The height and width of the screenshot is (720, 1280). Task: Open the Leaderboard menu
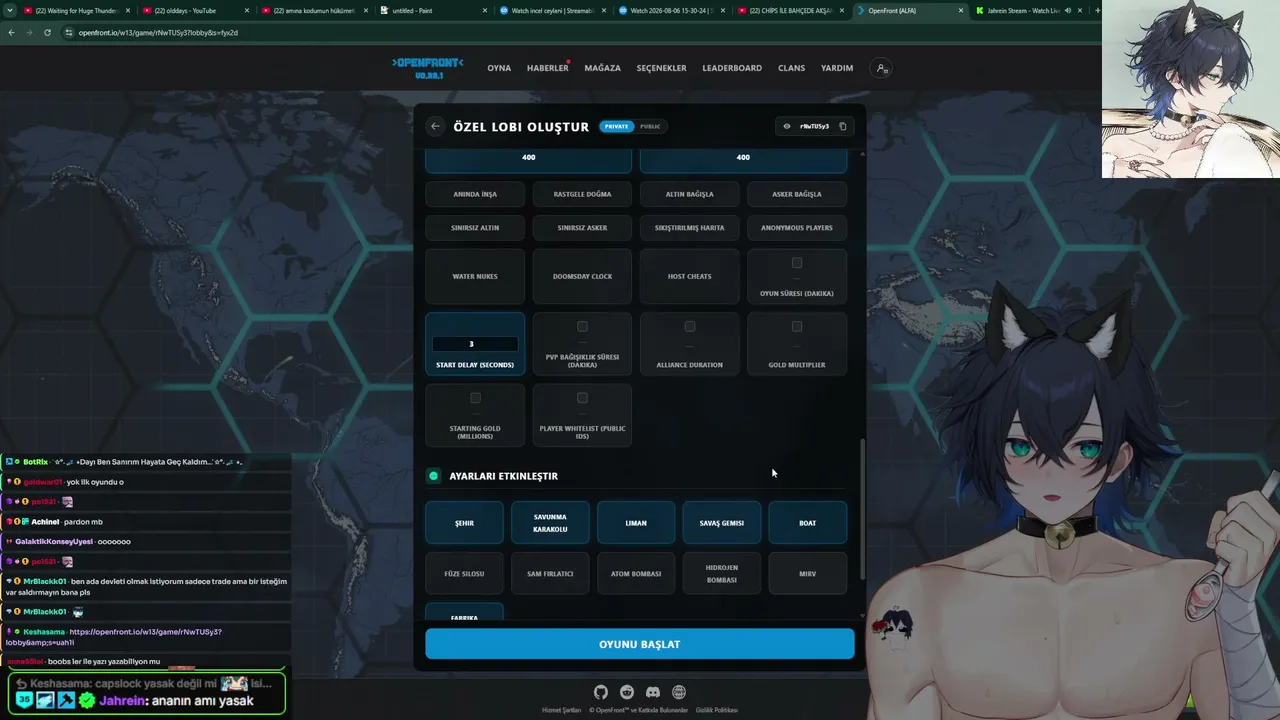732,68
